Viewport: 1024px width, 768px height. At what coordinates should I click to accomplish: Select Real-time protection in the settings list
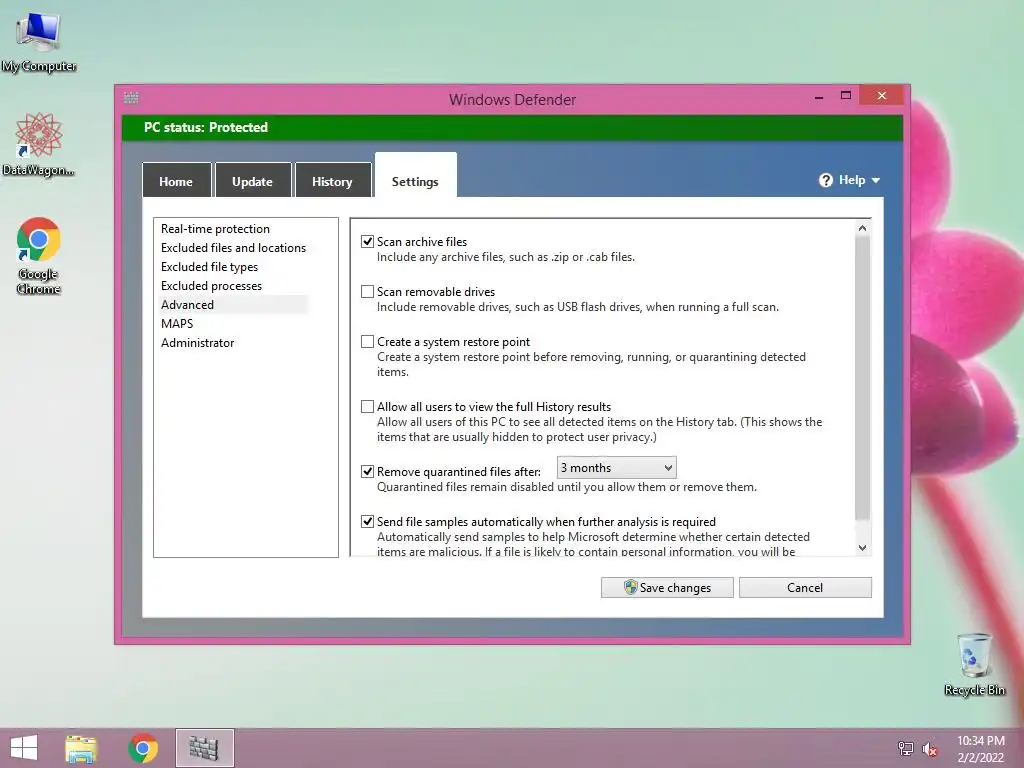click(x=215, y=229)
